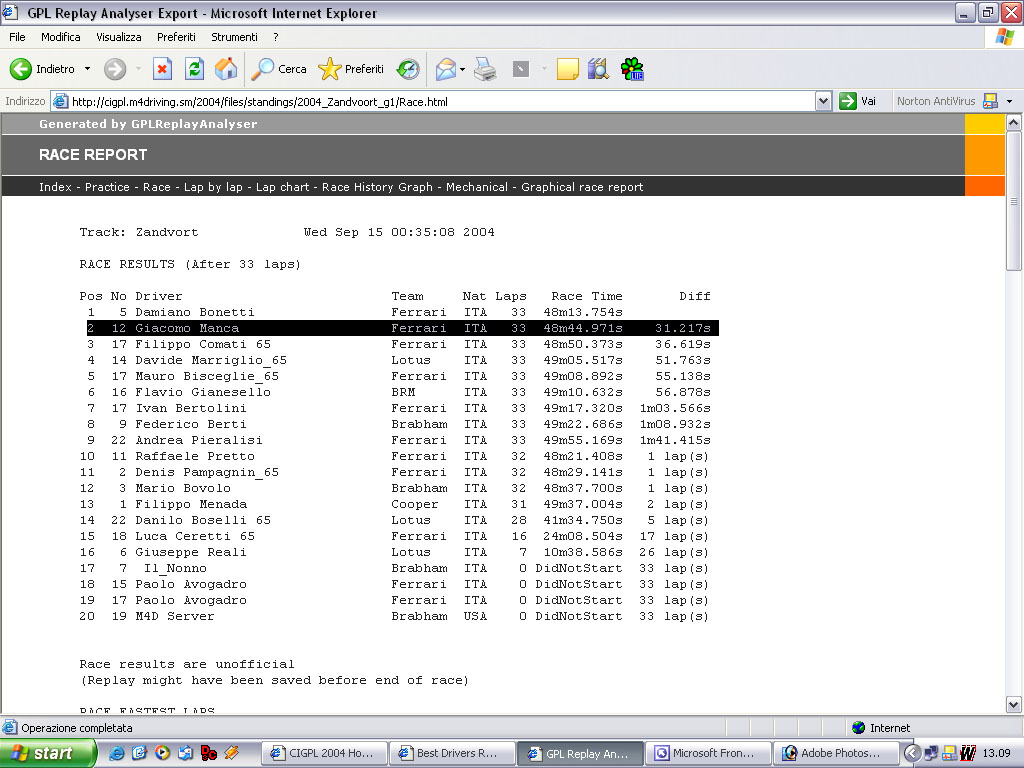Viewport: 1024px width, 768px height.
Task: Open the Modifica menu
Action: coord(61,37)
